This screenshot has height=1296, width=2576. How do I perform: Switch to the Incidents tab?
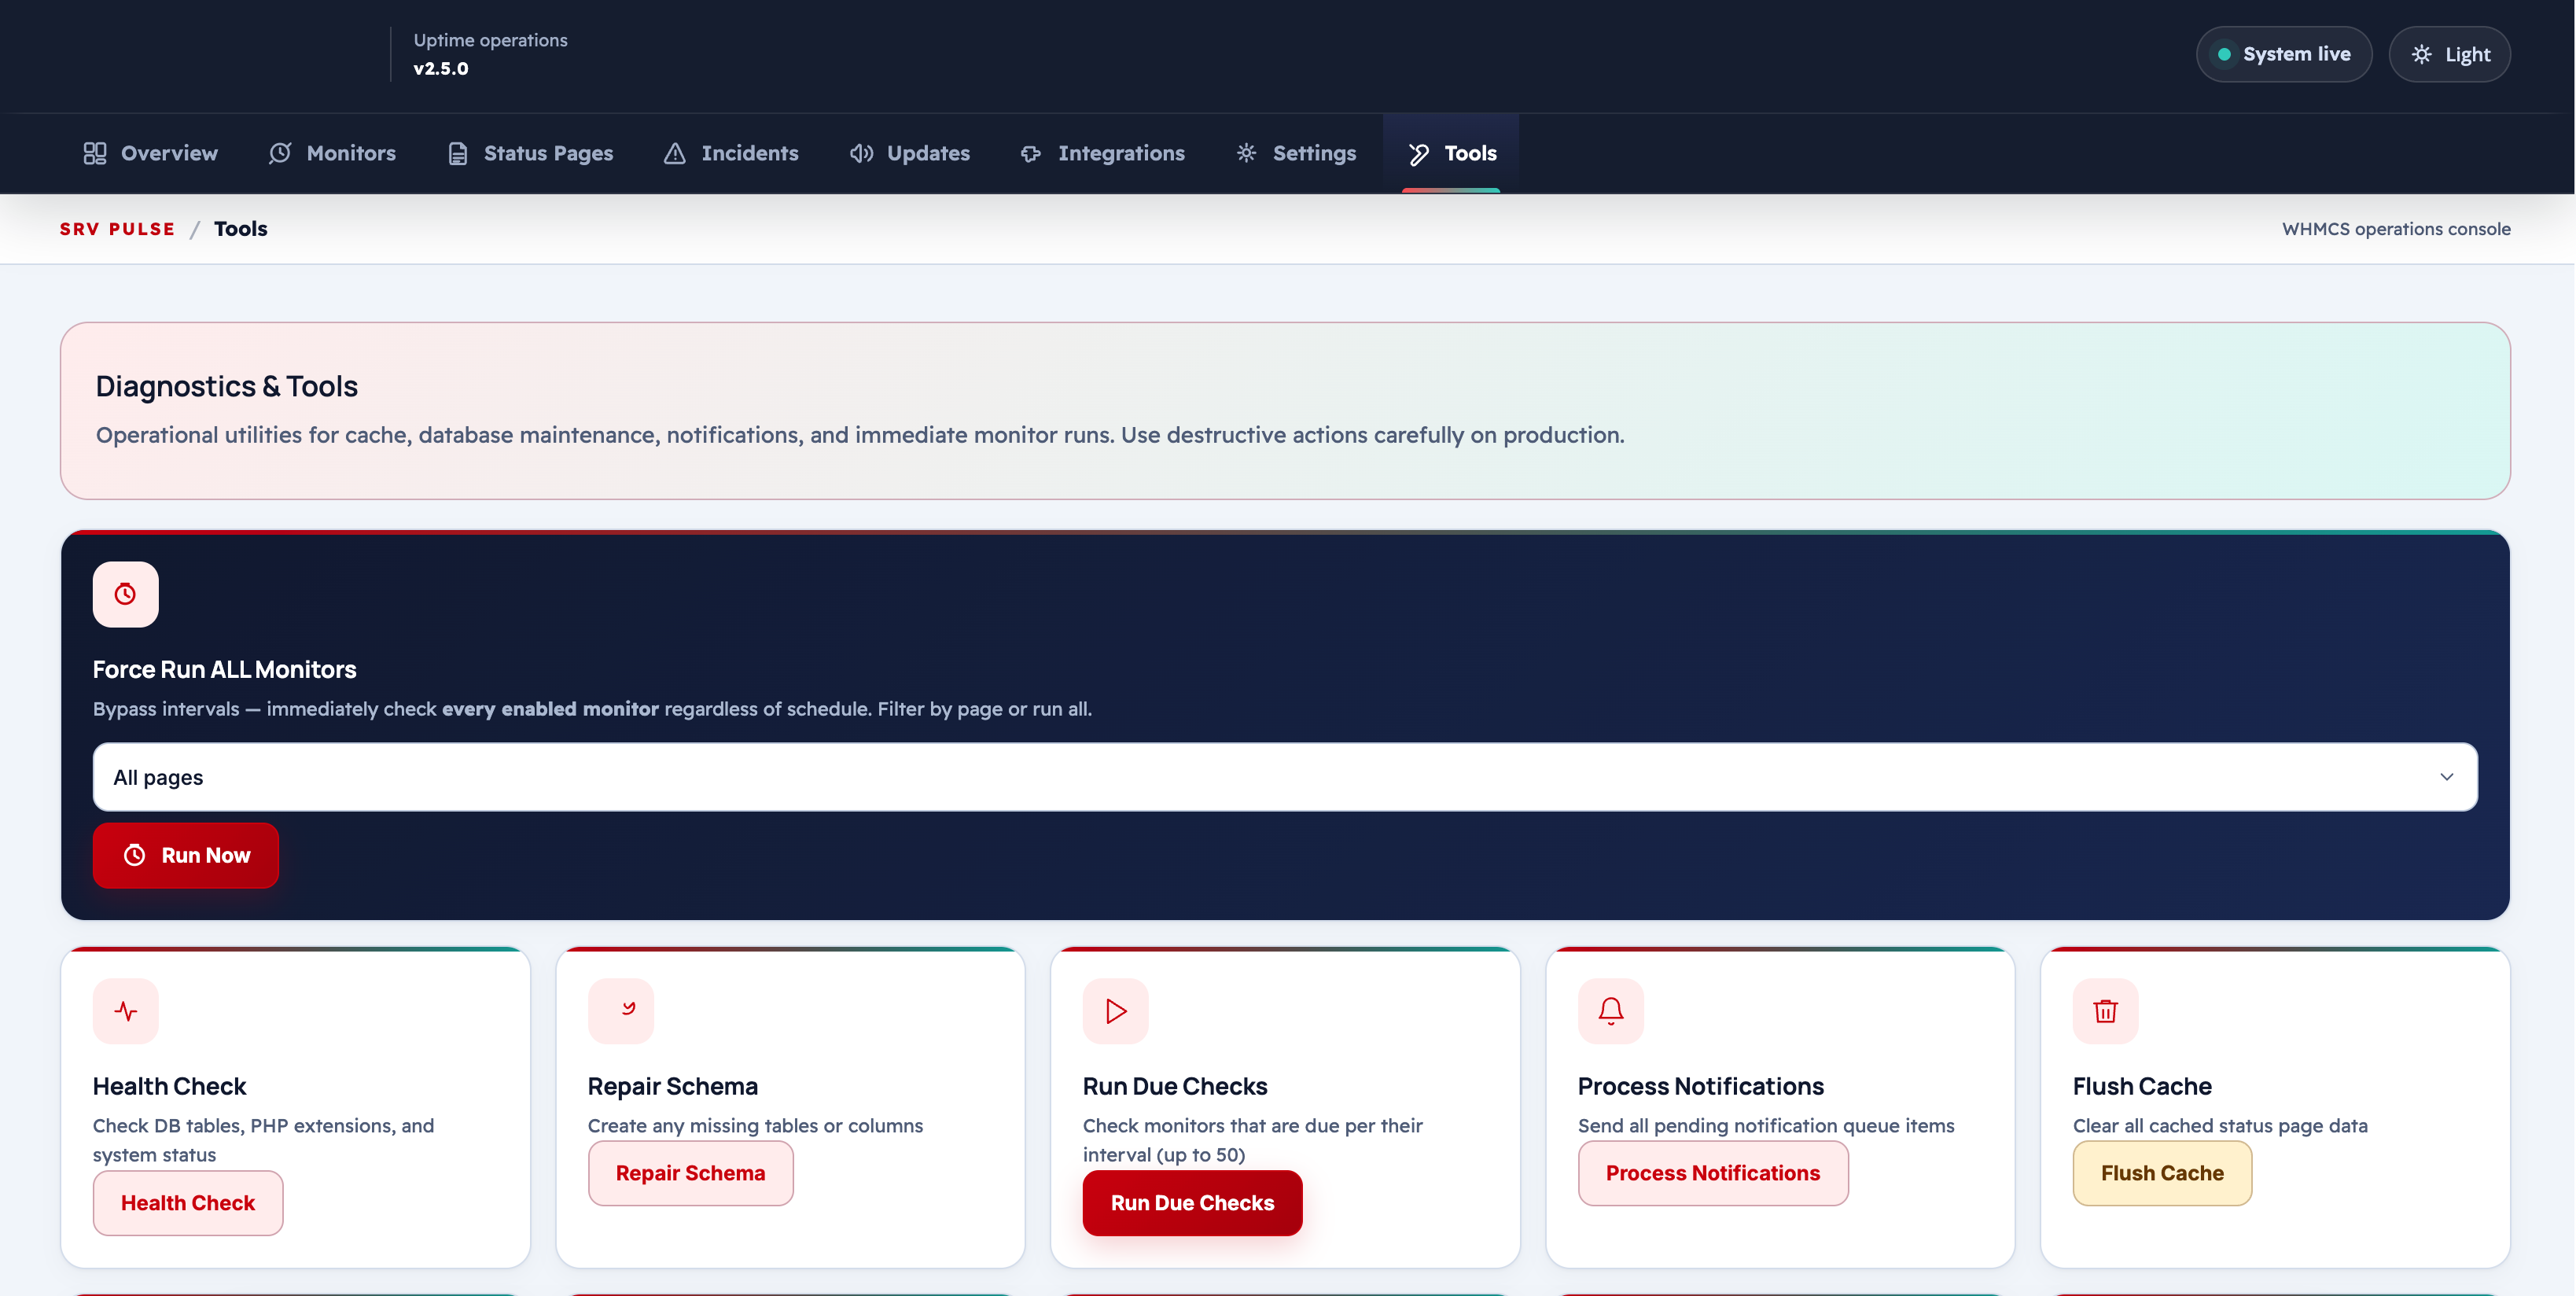click(x=731, y=153)
